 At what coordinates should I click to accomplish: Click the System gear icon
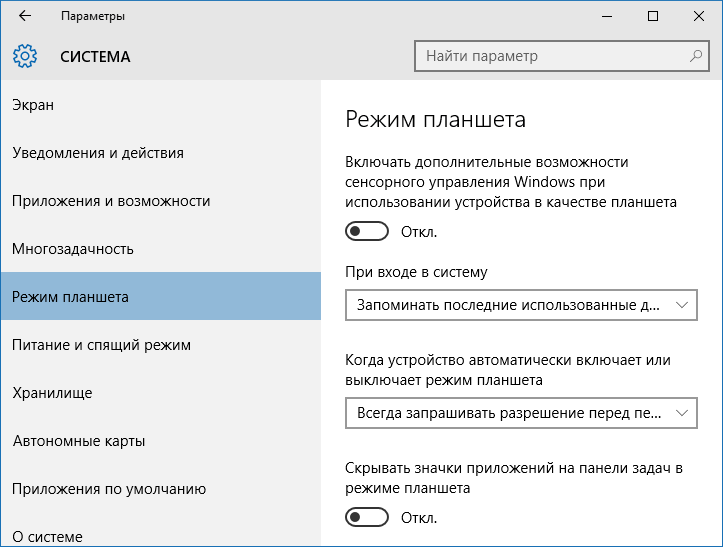25,57
